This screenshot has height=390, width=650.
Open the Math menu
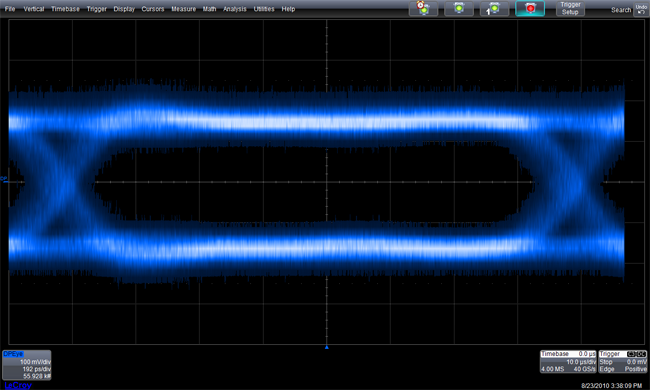coord(209,9)
